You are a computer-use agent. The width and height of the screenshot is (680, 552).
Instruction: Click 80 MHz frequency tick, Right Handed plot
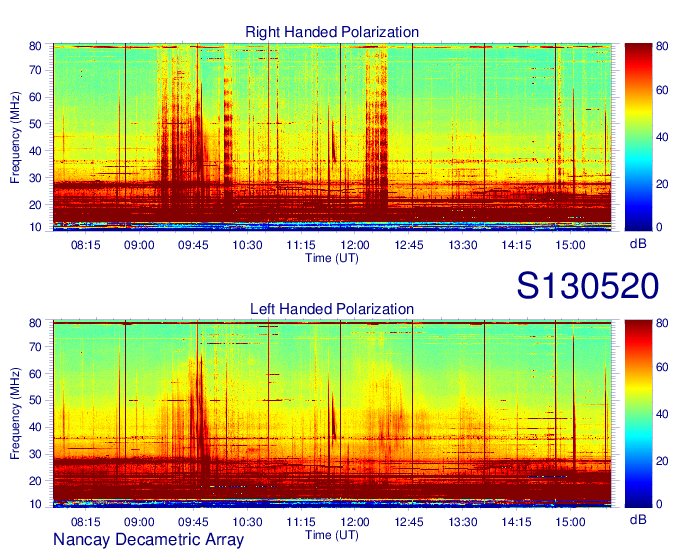click(x=35, y=46)
